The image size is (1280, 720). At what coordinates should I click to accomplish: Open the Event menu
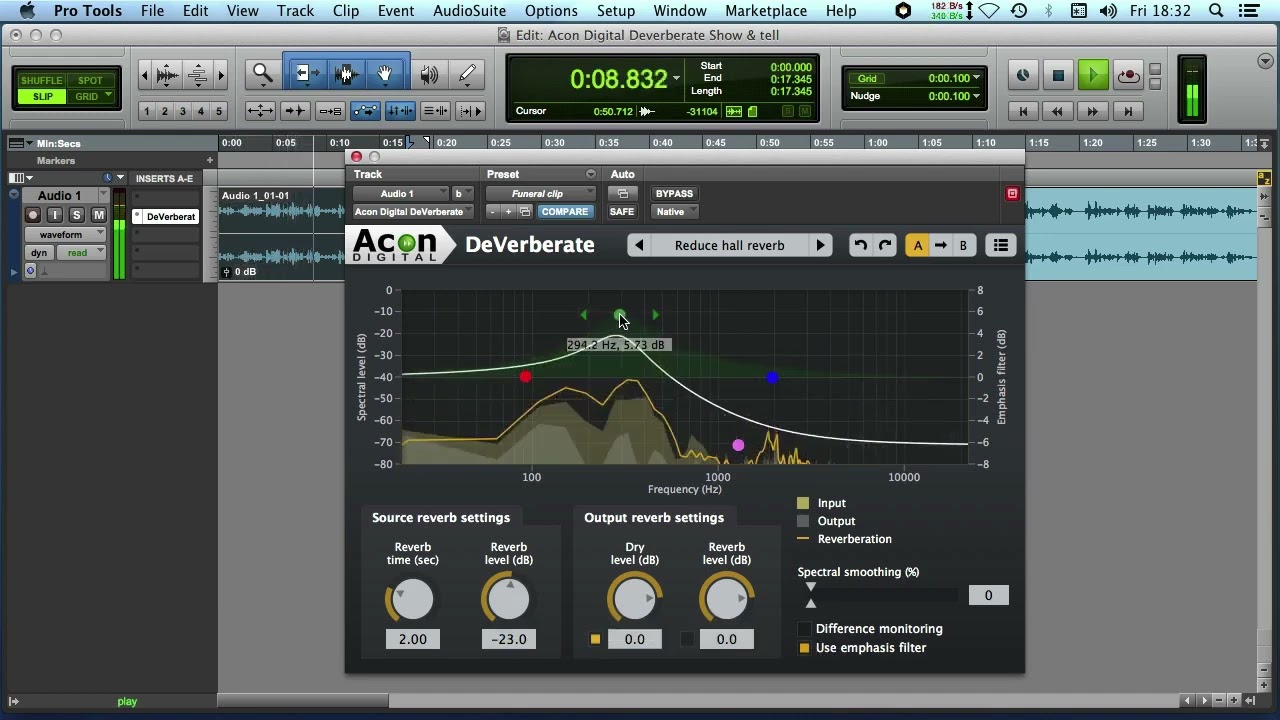396,11
